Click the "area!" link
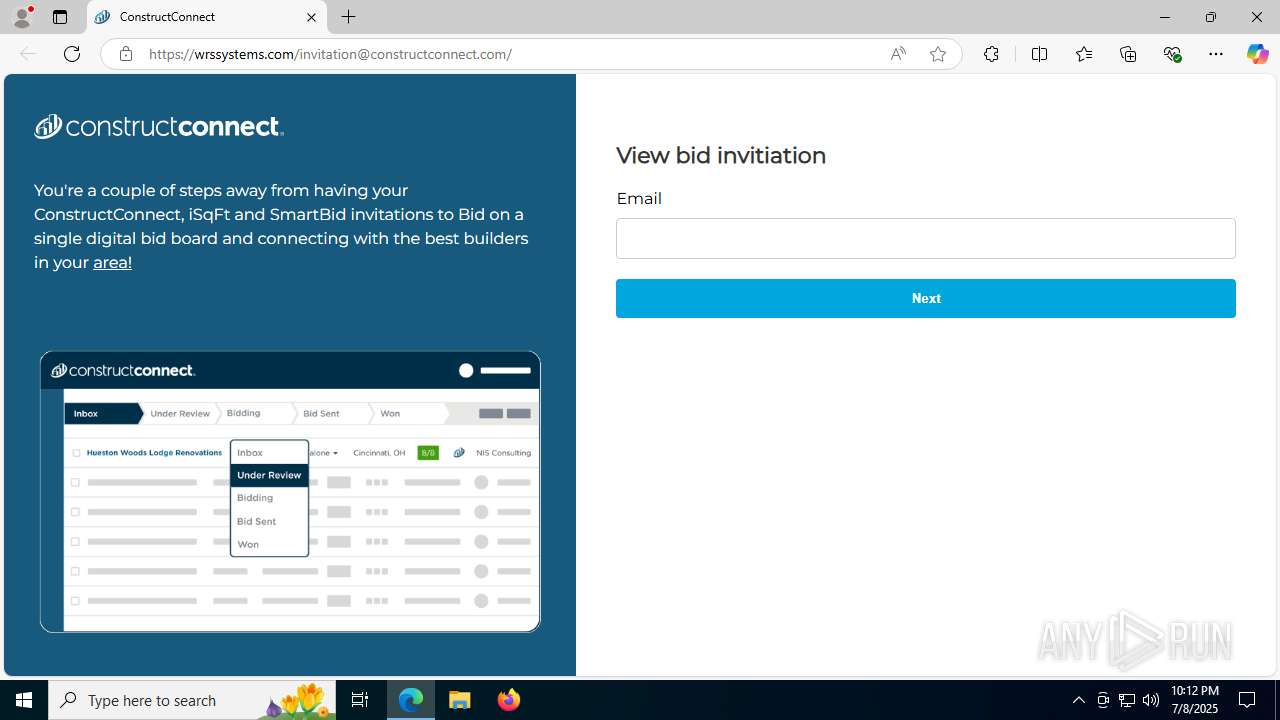Viewport: 1280px width, 720px height. point(112,262)
